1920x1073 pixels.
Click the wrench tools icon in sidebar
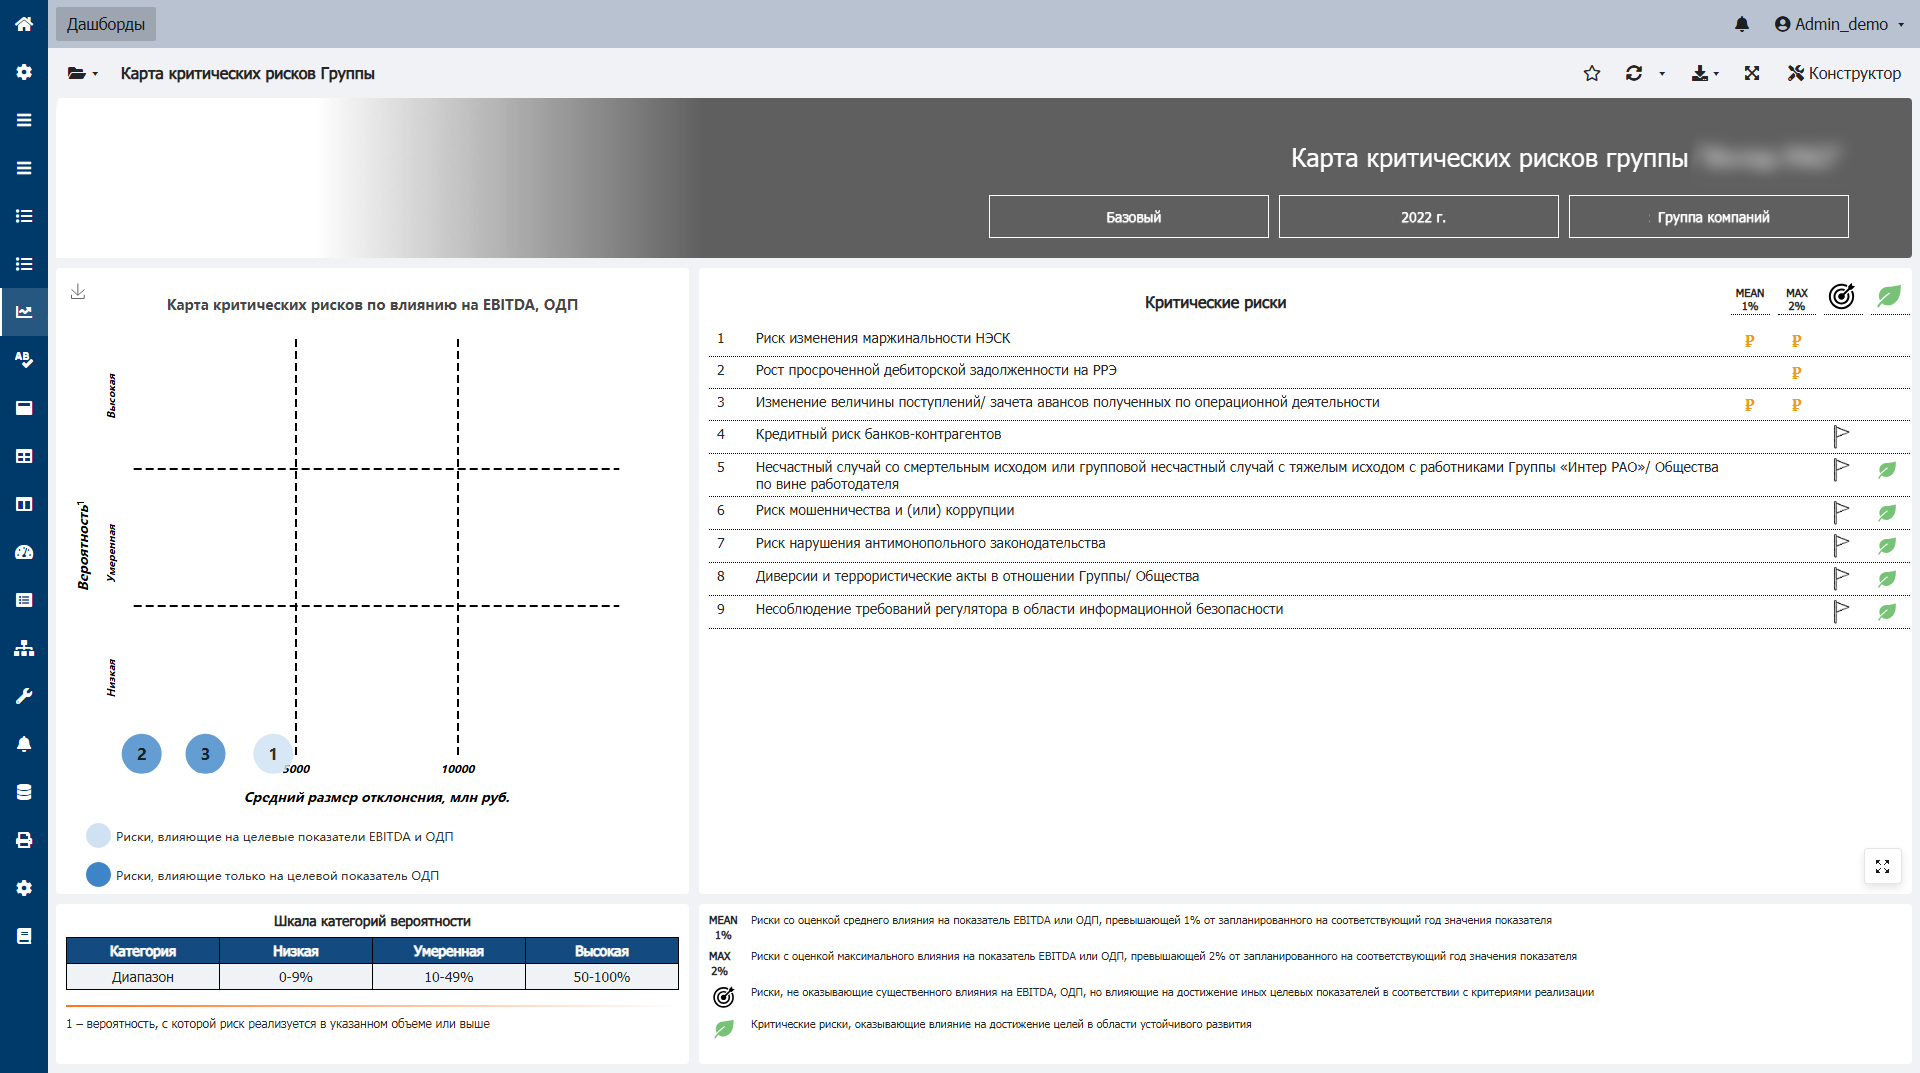[x=24, y=696]
